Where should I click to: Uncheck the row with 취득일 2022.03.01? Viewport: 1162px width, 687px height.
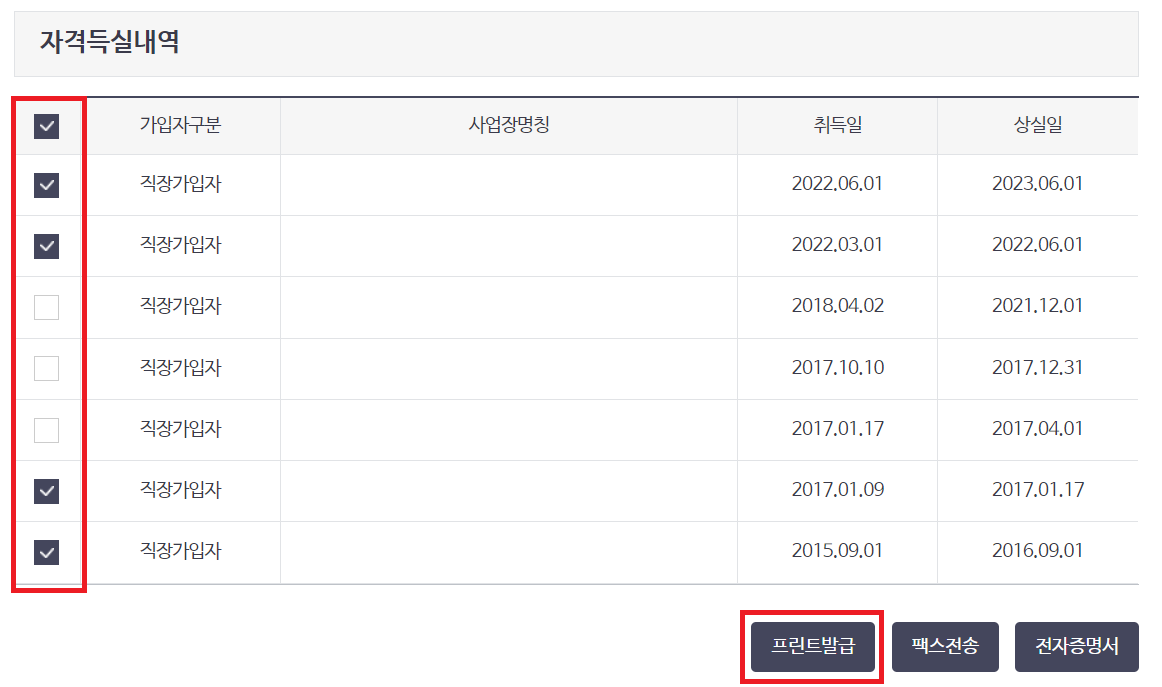click(45, 246)
